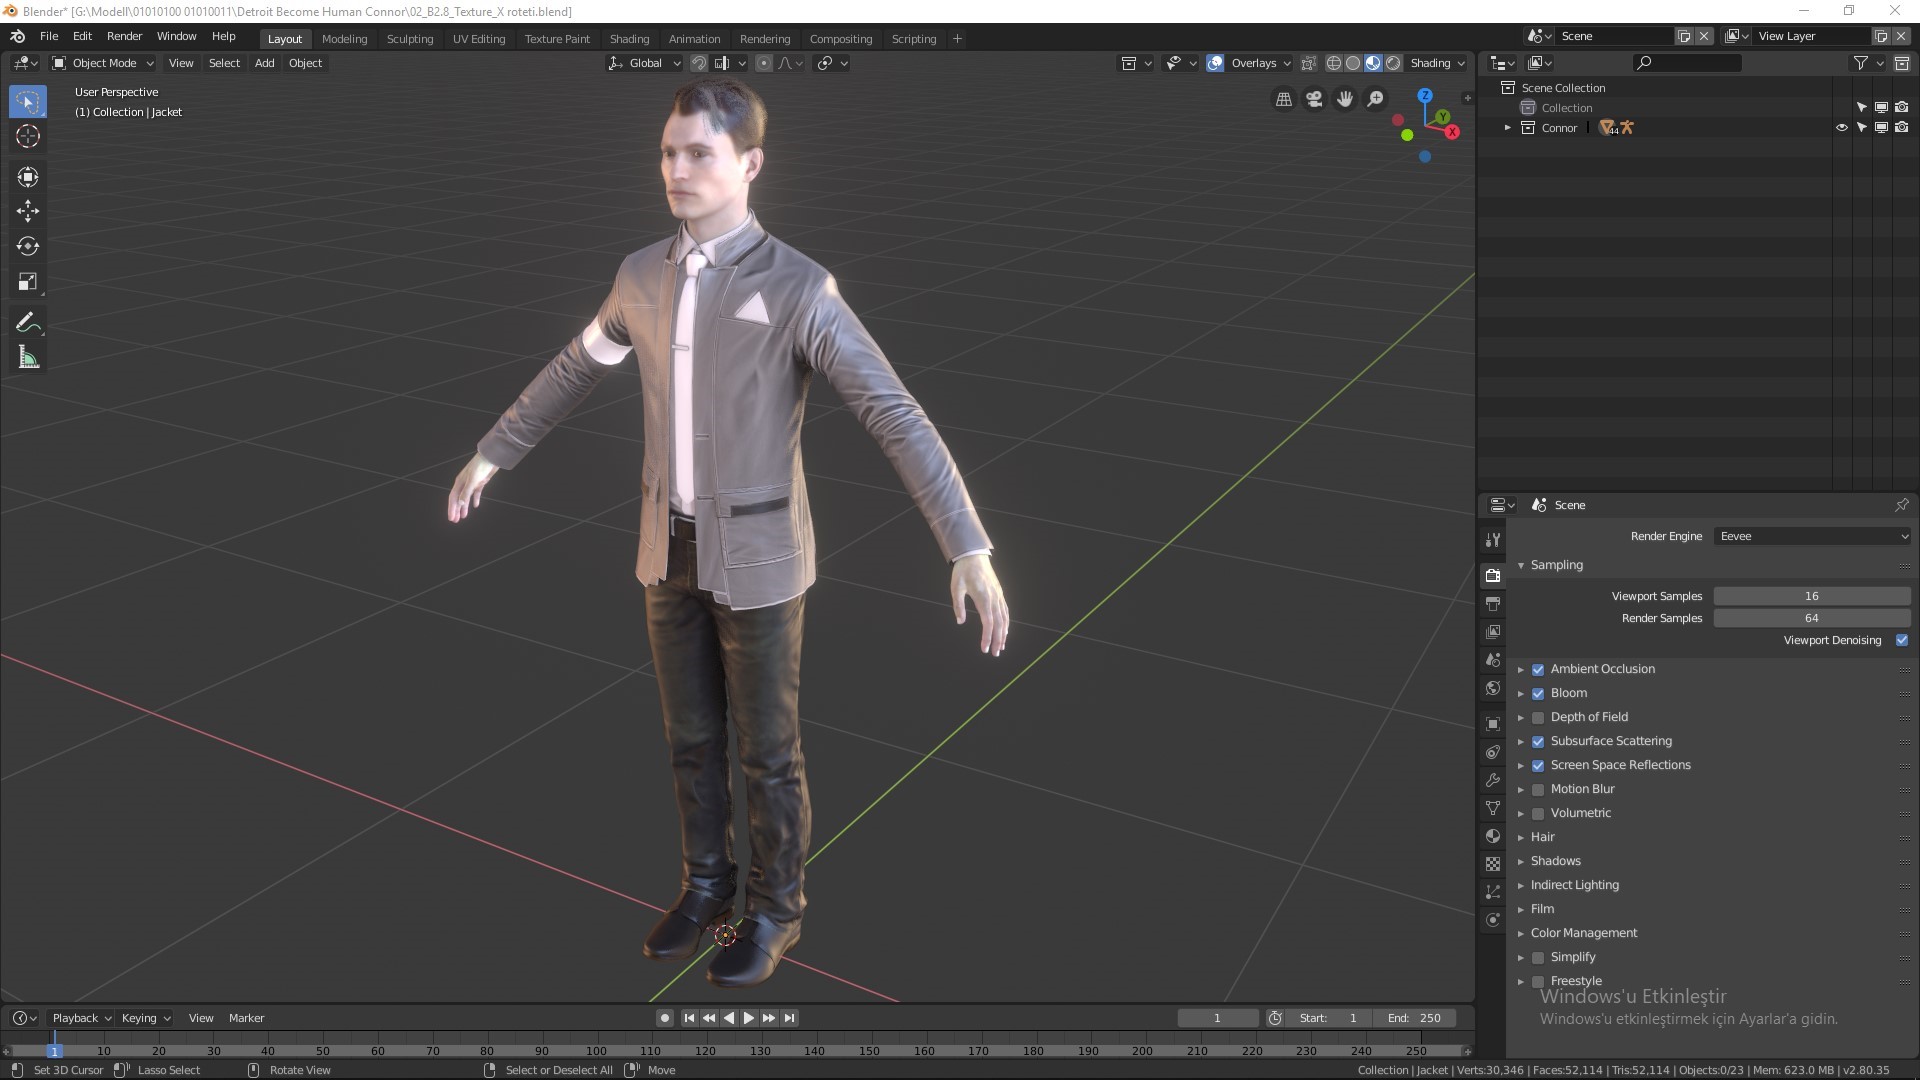This screenshot has width=1920, height=1080.
Task: Switch to the Shading workspace tab
Action: point(629,39)
